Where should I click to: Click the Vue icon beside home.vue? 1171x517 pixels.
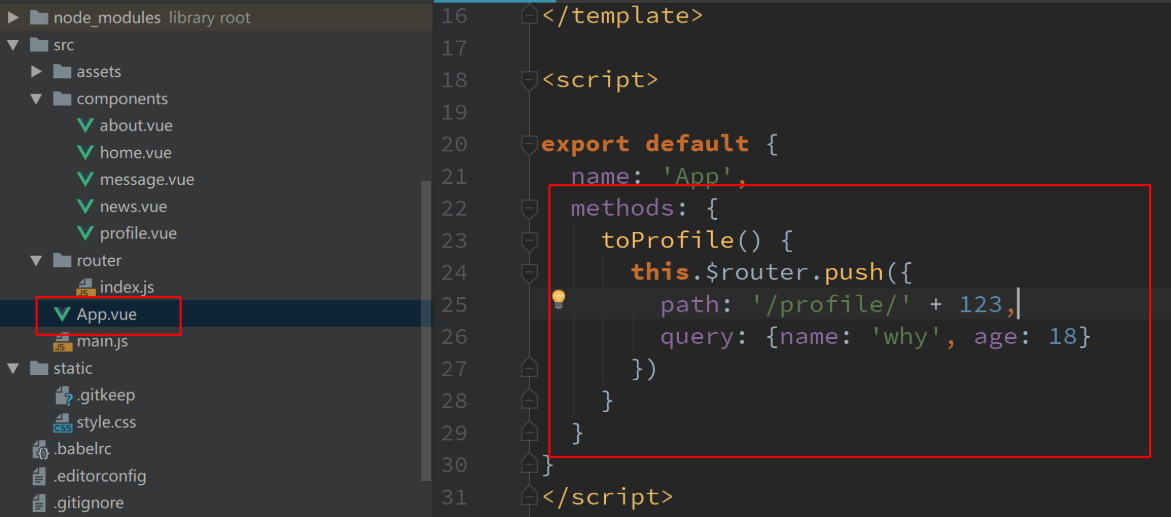(x=86, y=152)
